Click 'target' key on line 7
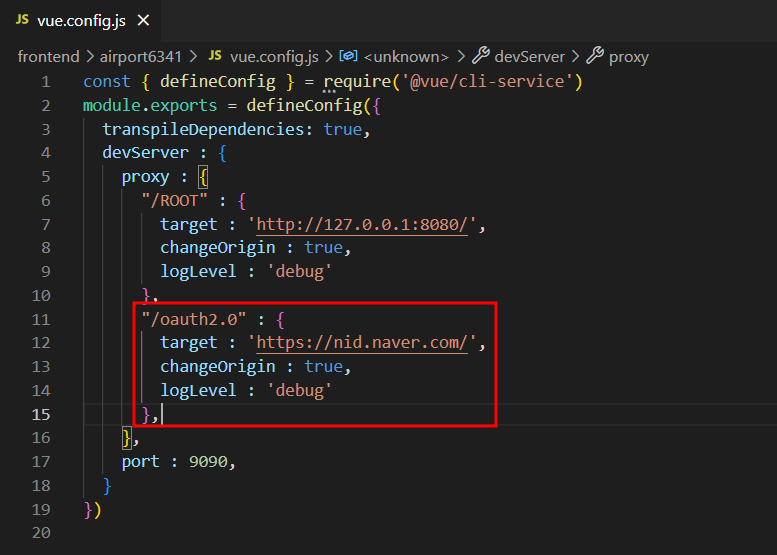The height and width of the screenshot is (555, 777). [x=188, y=225]
